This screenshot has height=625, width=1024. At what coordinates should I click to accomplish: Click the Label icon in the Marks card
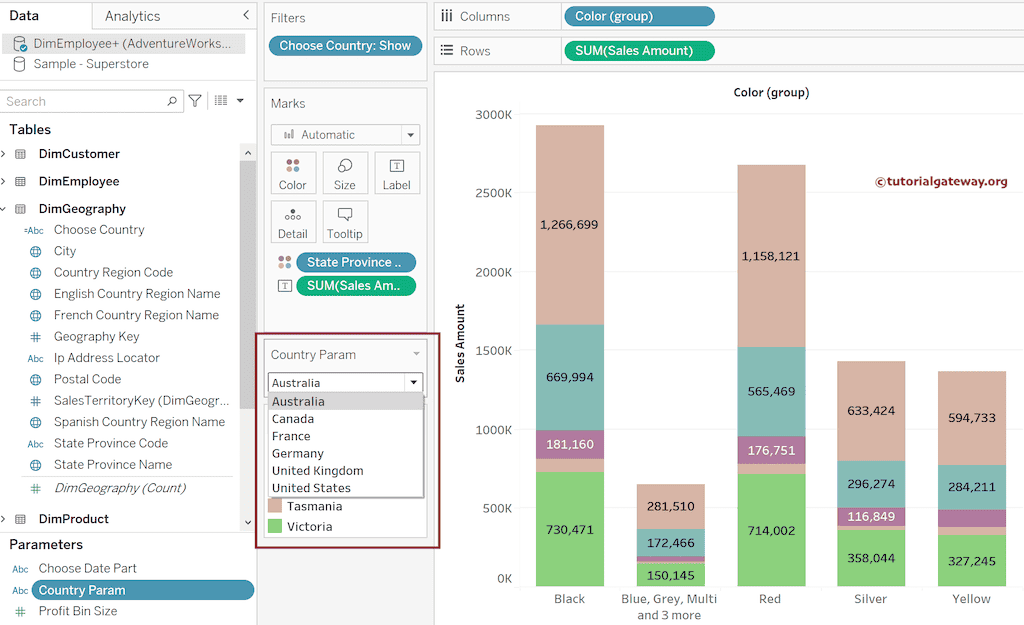pyautogui.click(x=396, y=172)
